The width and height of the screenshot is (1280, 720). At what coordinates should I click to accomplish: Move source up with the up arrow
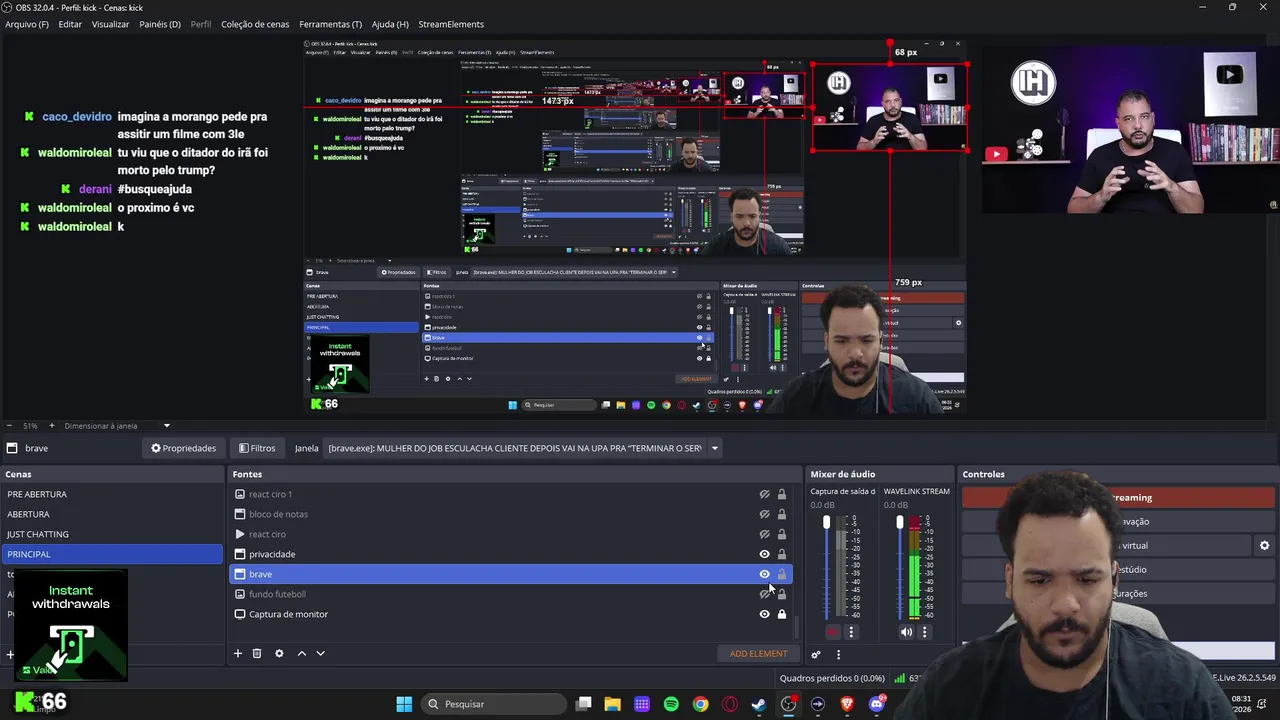301,653
